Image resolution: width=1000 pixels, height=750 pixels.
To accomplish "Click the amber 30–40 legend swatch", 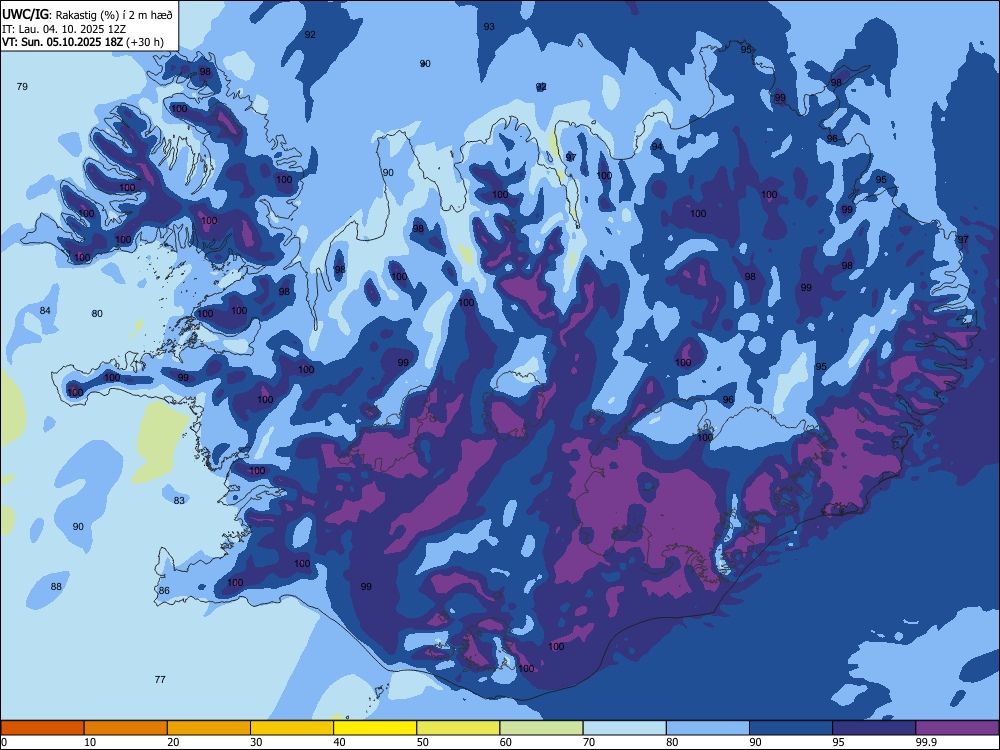I will coord(292,728).
